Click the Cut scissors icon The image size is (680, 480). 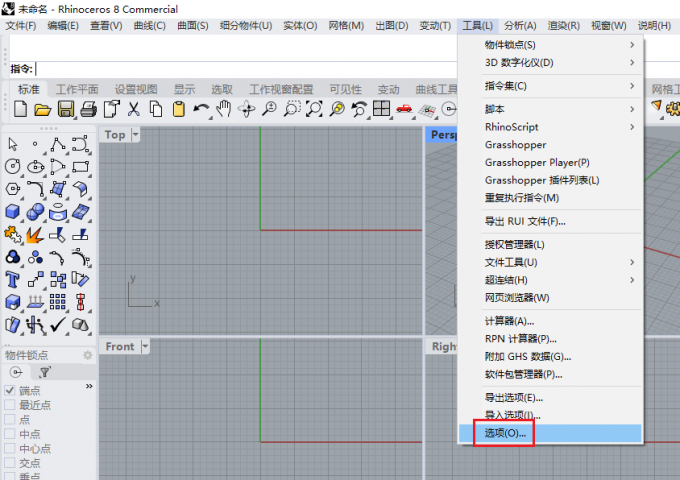tap(134, 109)
